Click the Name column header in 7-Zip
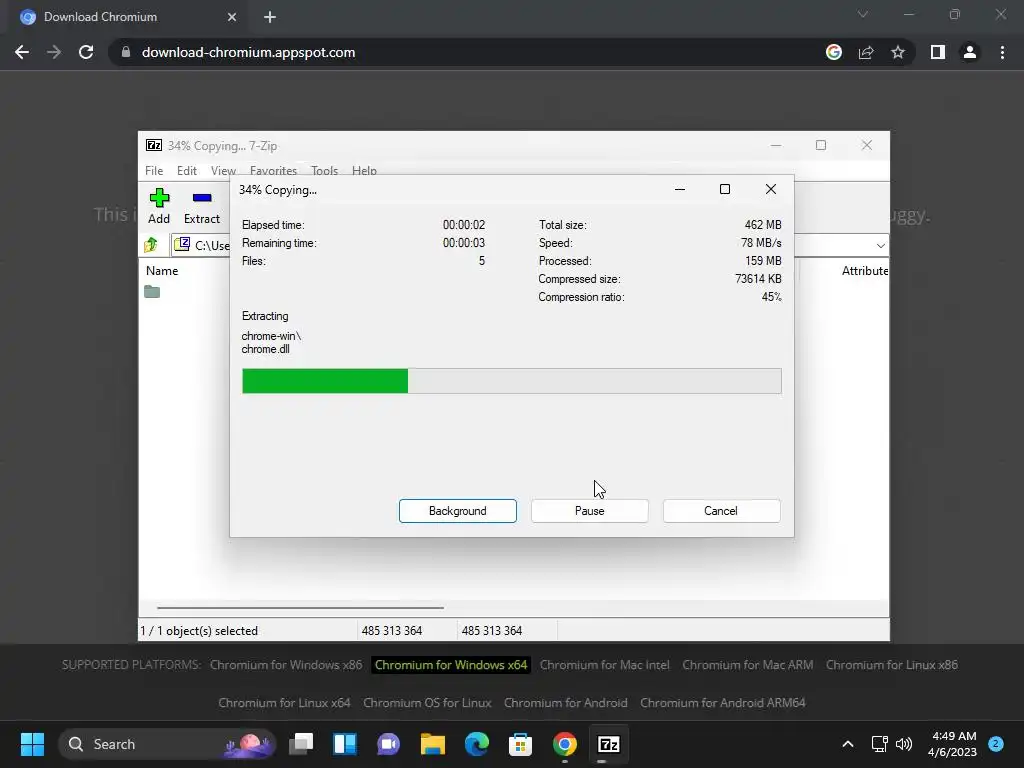 tap(162, 270)
